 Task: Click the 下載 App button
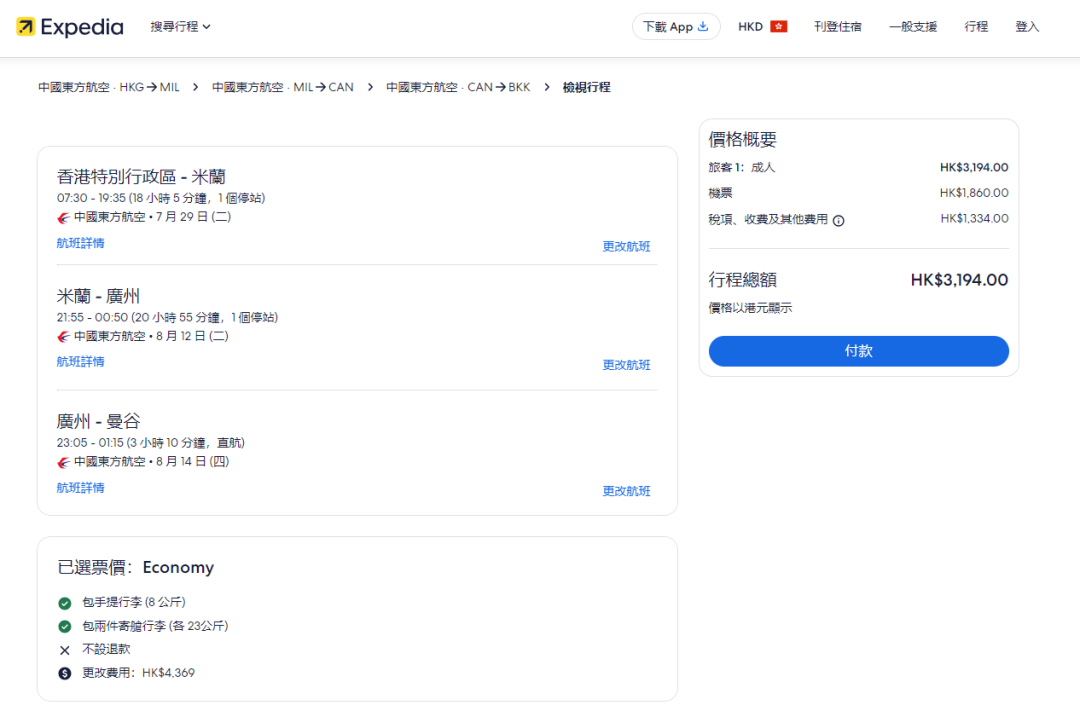(x=676, y=27)
